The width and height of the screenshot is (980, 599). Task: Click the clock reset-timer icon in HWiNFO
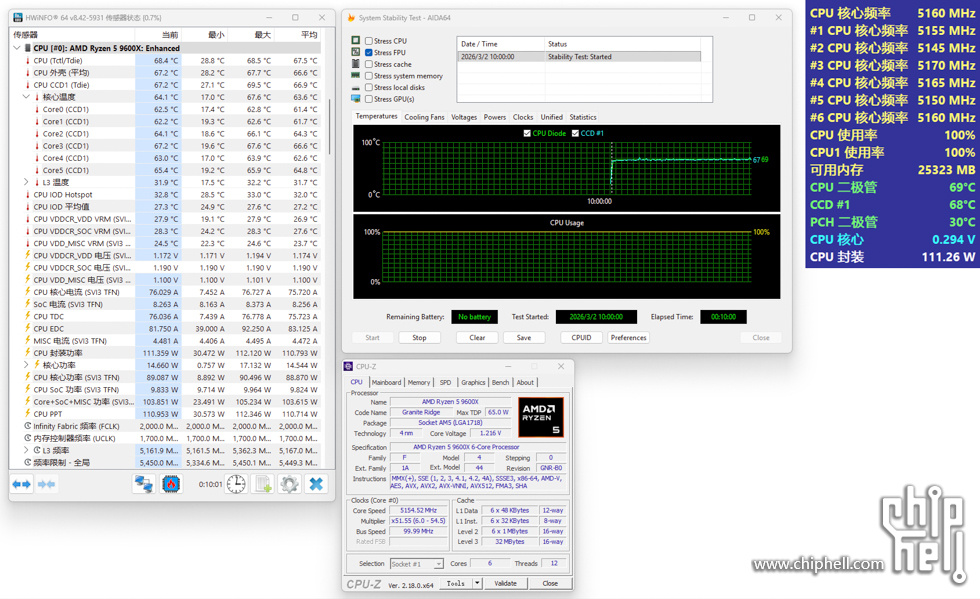pyautogui.click(x=236, y=484)
